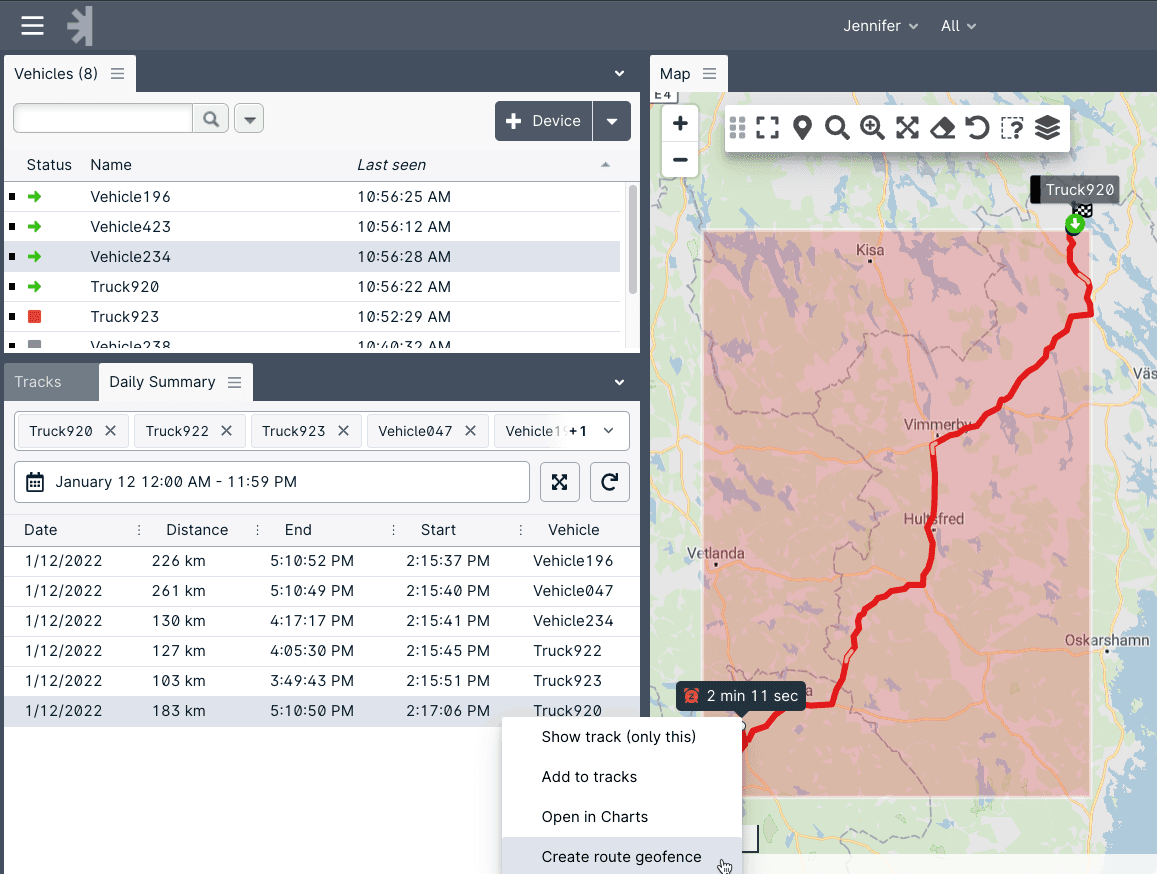Activate the eraser tool in the map toolbar
This screenshot has width=1157, height=874.
942,128
